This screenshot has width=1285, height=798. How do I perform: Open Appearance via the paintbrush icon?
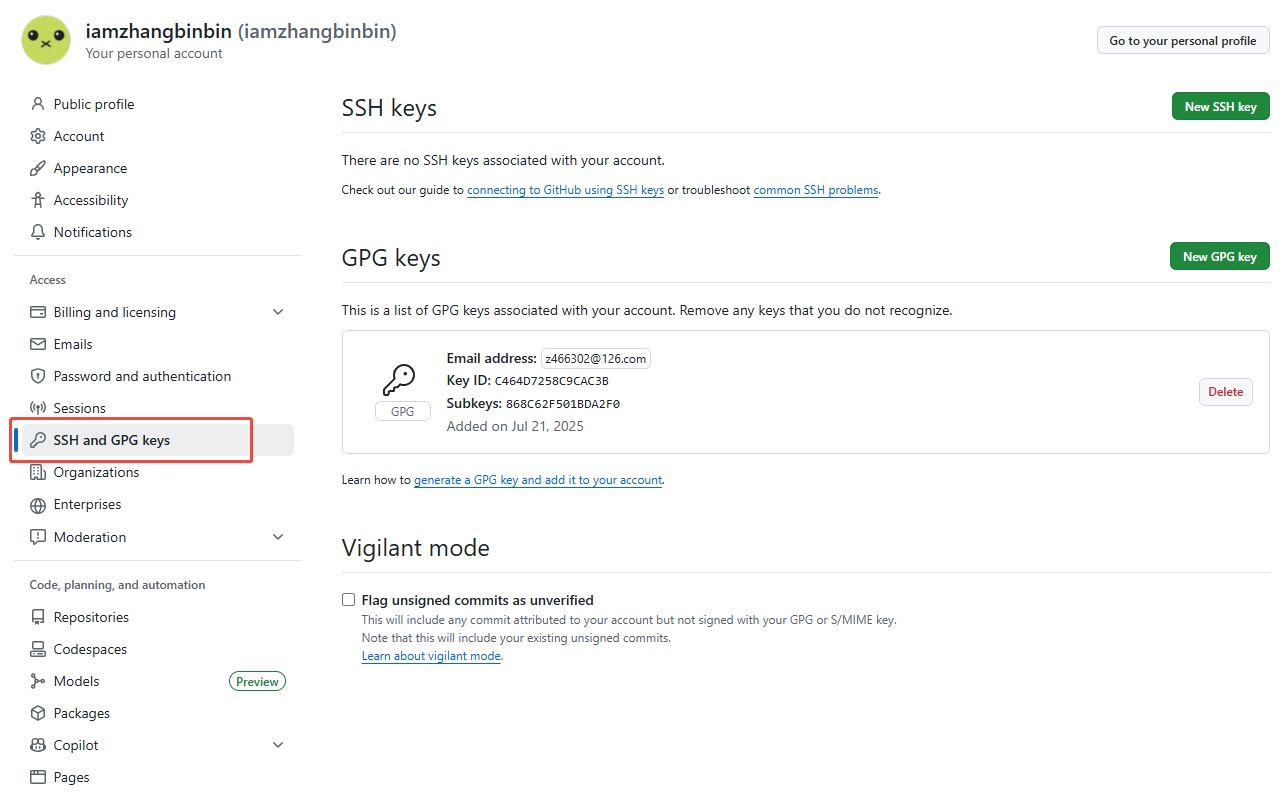coord(37,167)
